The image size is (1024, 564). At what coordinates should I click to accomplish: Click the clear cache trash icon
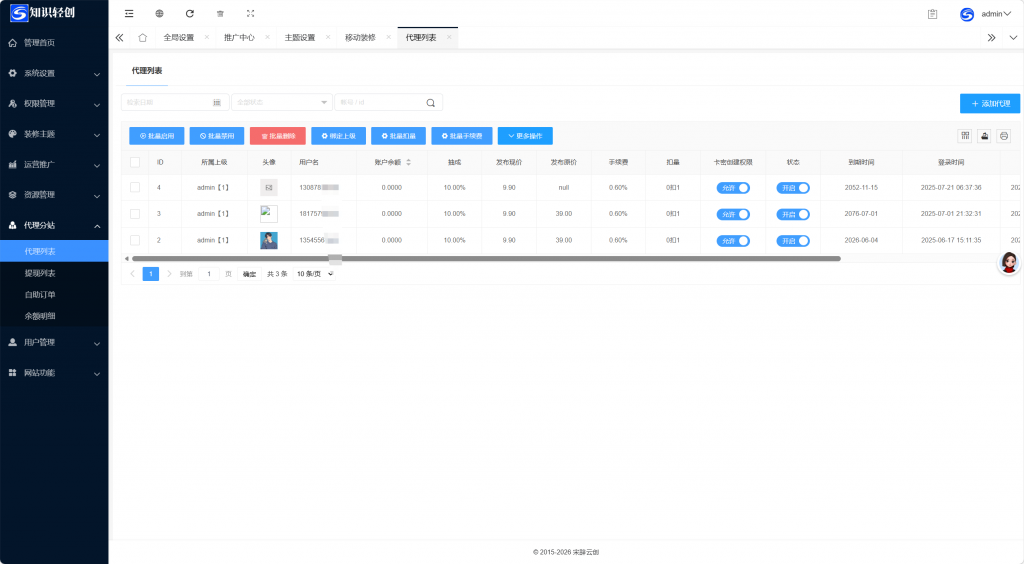tap(220, 14)
